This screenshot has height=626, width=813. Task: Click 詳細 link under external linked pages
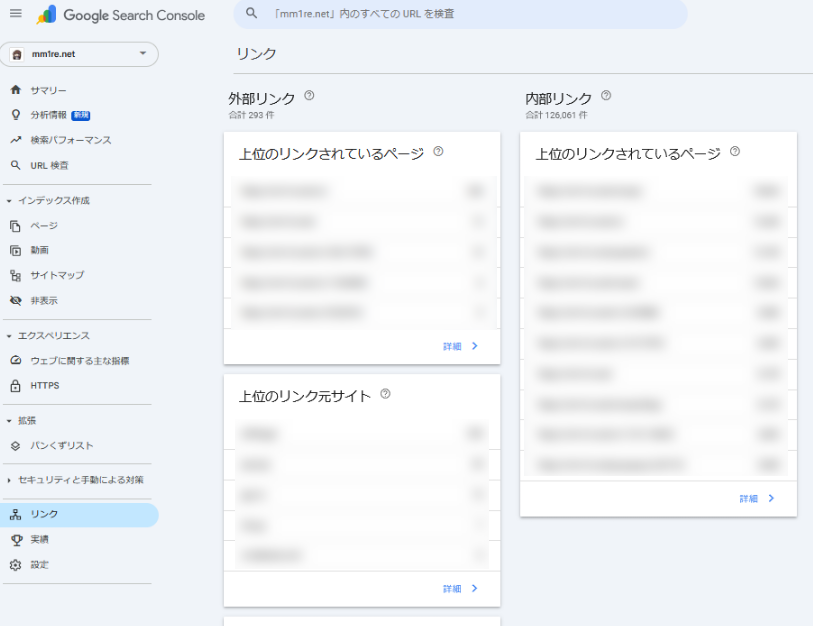460,346
